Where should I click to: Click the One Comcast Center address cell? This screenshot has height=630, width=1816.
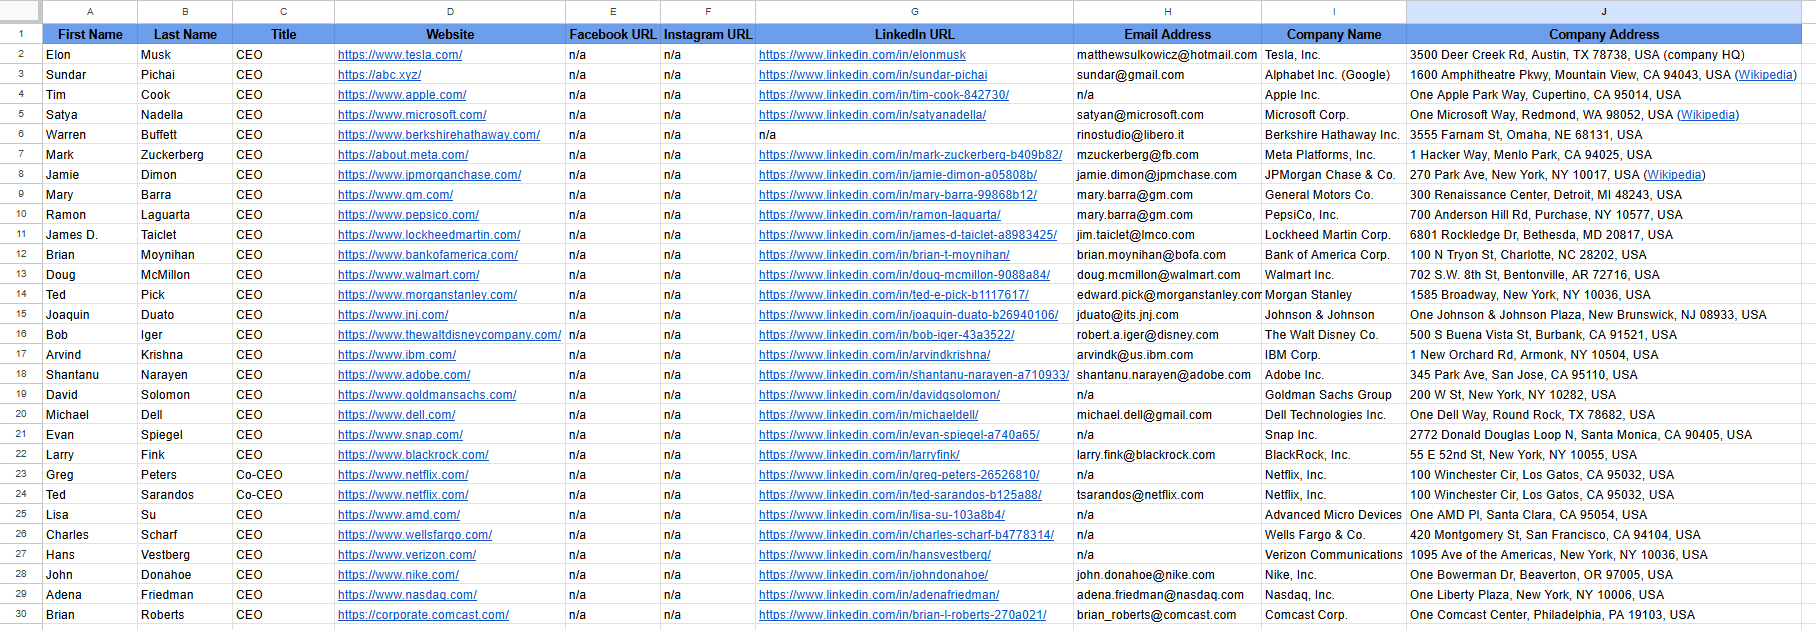click(x=1604, y=615)
